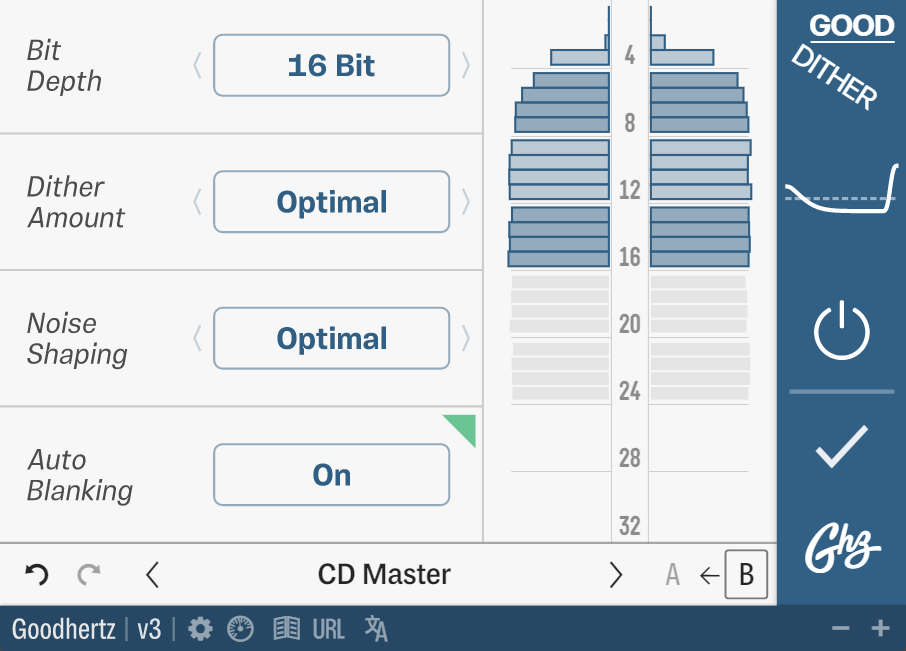Open the 16 Bit depth selector
This screenshot has width=906, height=651.
point(332,65)
